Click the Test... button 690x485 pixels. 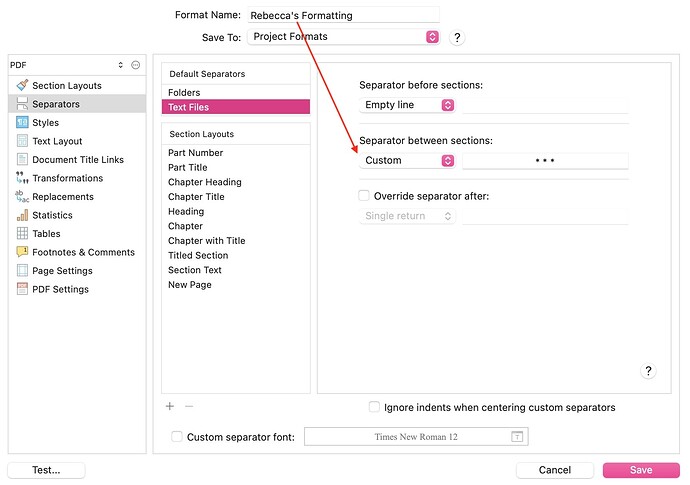pos(46,470)
